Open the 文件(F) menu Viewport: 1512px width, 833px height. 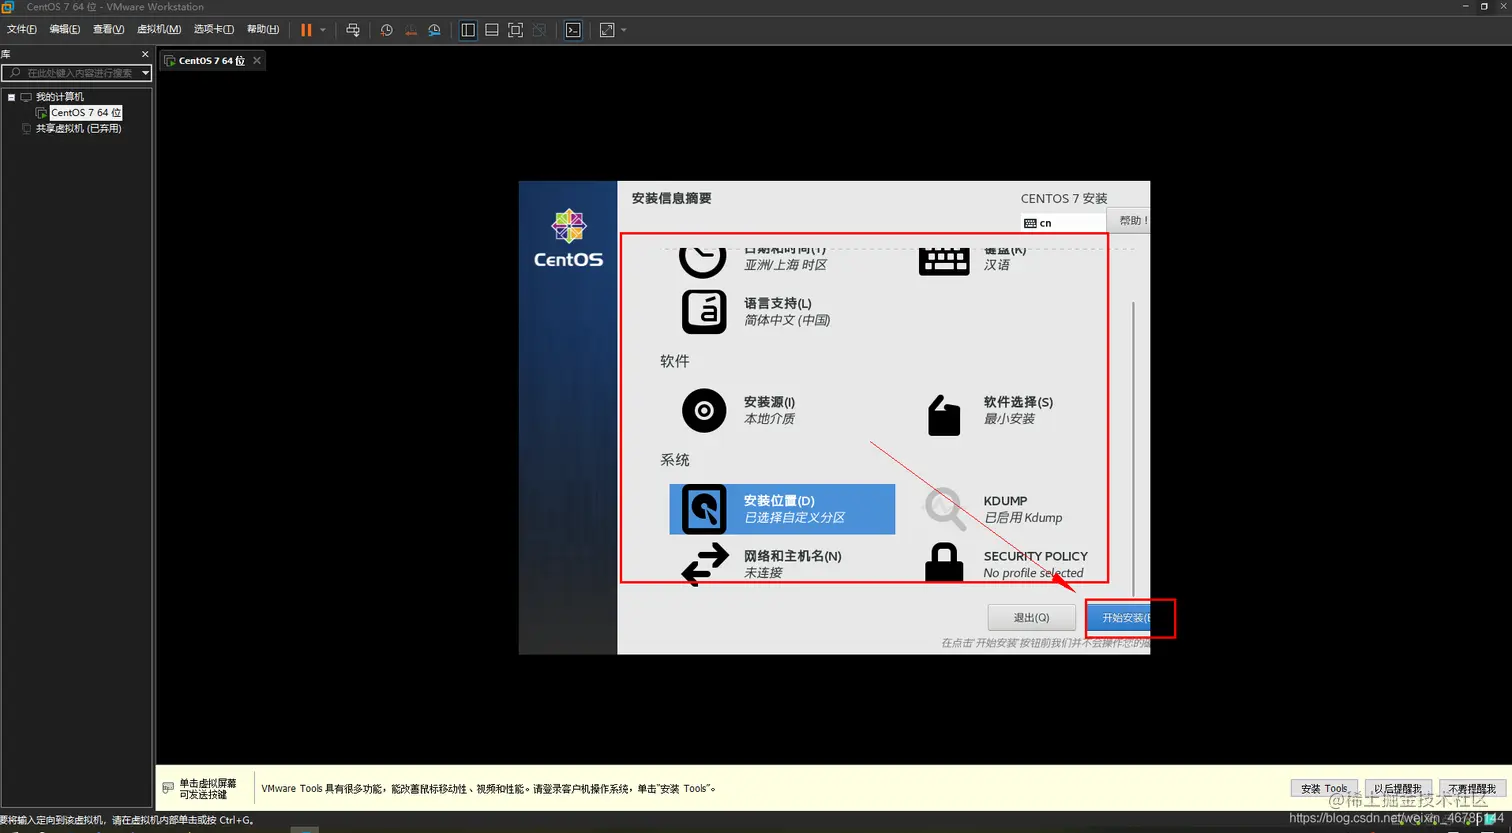(21, 29)
